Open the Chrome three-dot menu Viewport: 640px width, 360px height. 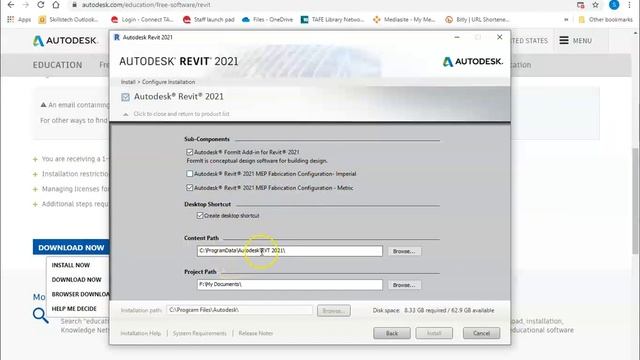point(629,5)
